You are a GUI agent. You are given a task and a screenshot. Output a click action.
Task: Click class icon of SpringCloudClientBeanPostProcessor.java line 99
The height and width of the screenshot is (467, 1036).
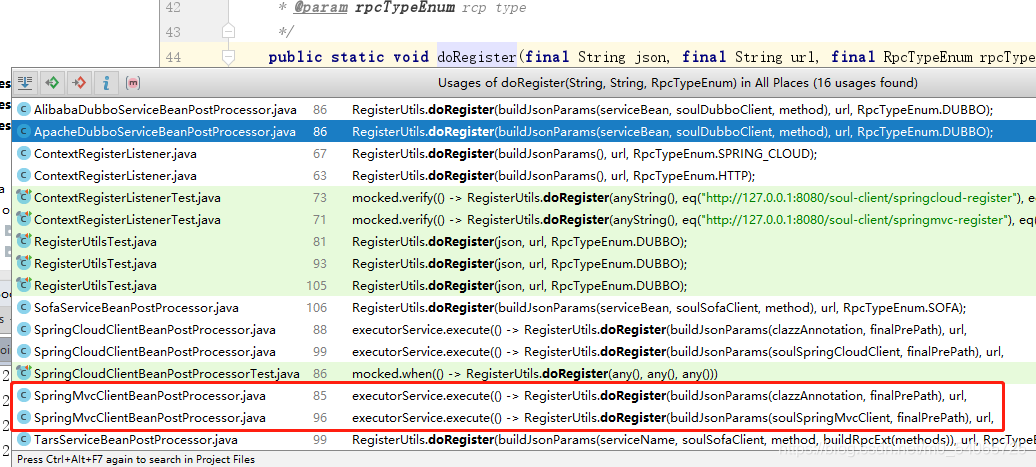click(x=24, y=351)
